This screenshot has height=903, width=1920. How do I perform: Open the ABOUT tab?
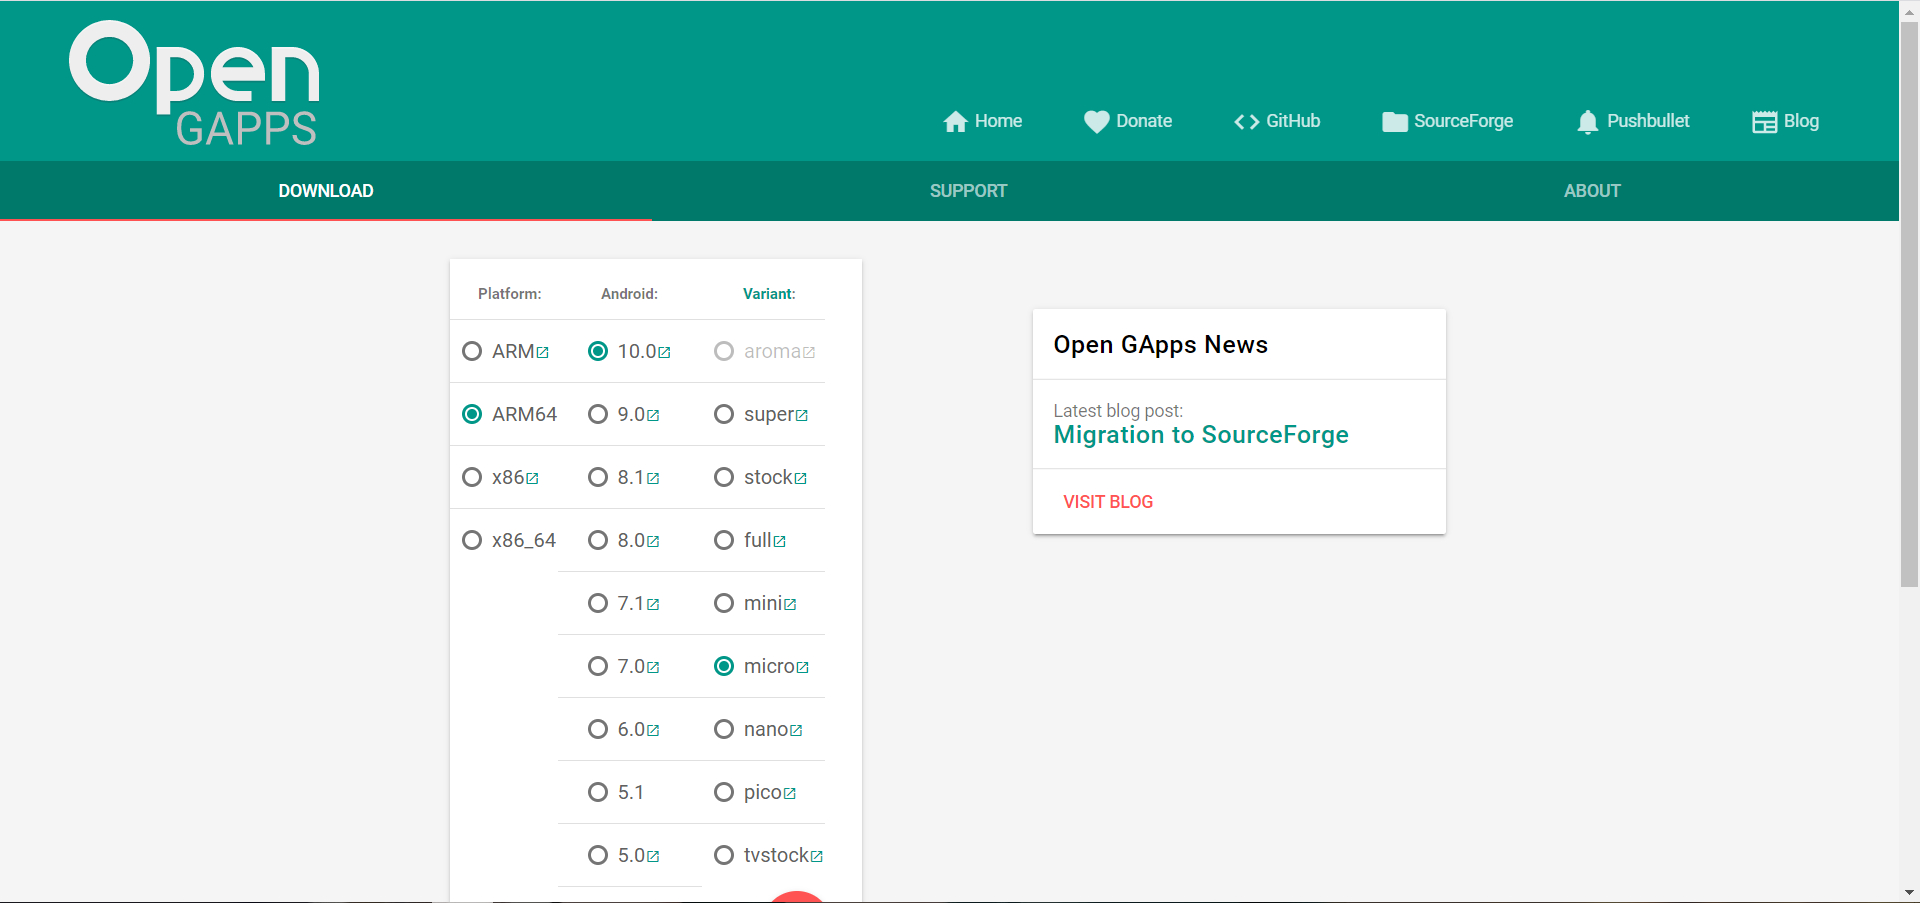tap(1592, 190)
